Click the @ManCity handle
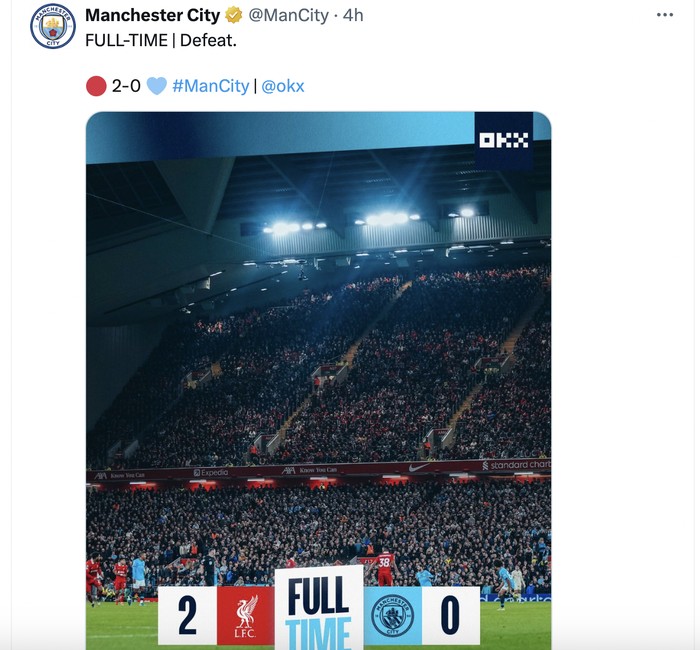 tap(288, 15)
